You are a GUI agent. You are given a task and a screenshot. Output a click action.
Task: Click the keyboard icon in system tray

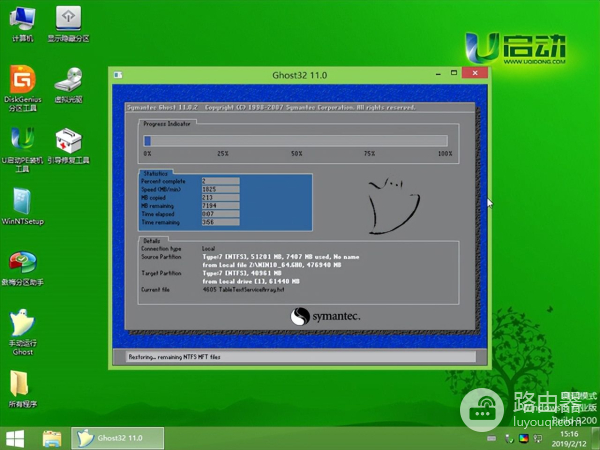point(492,439)
